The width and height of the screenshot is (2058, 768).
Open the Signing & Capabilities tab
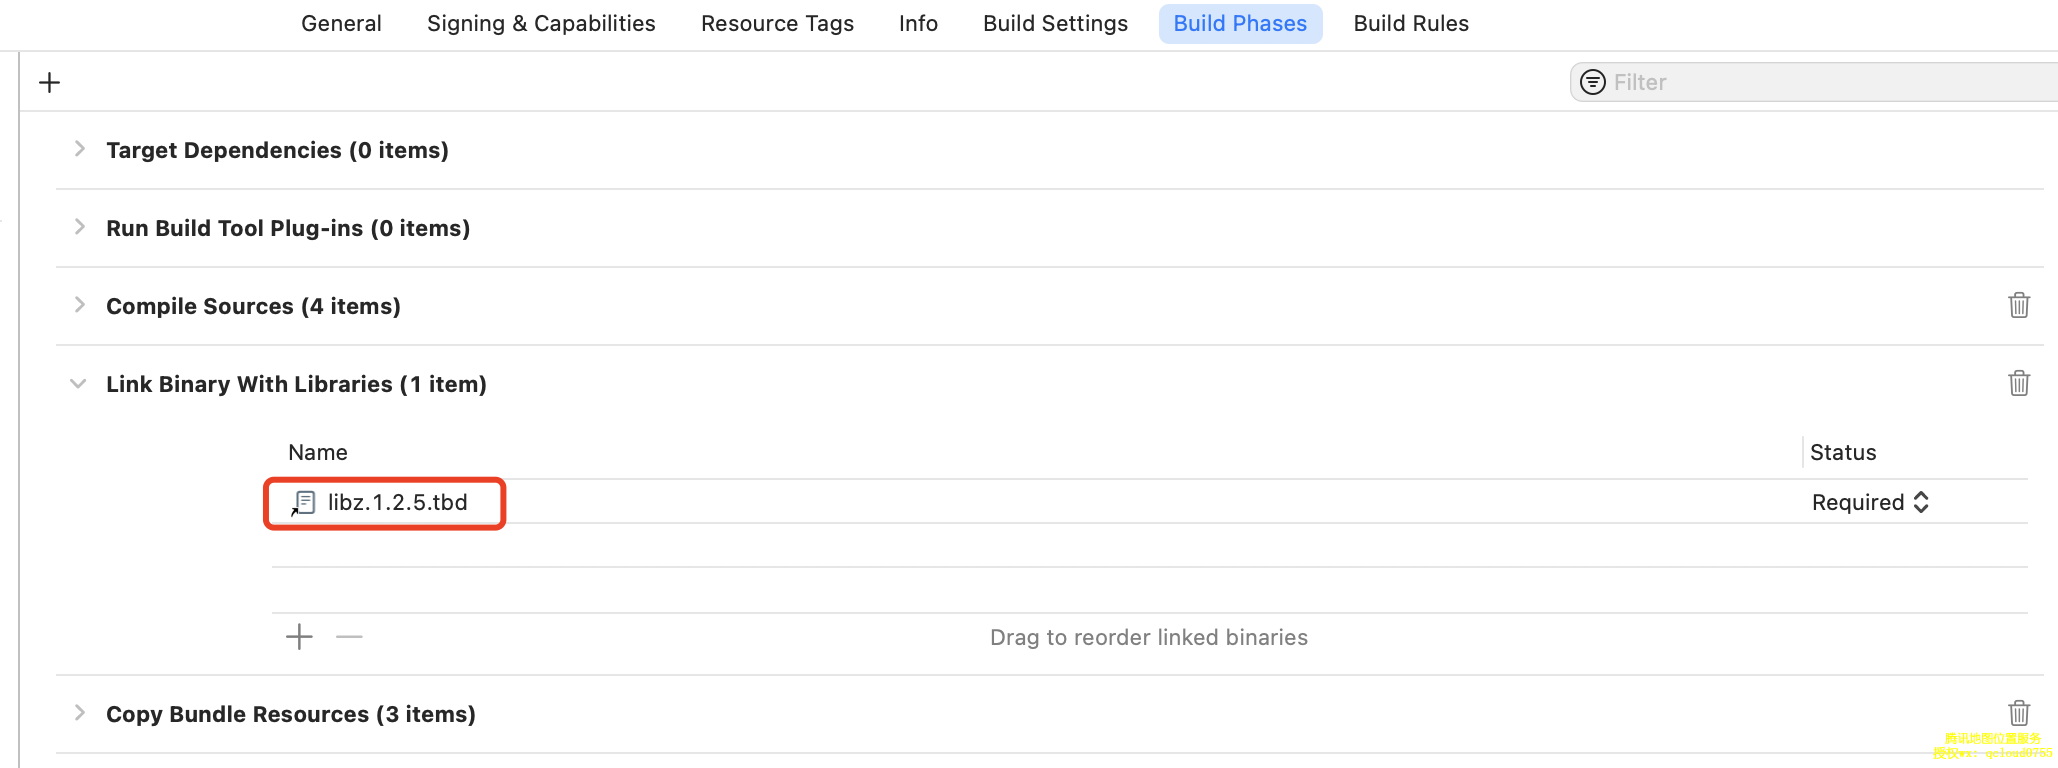(541, 24)
